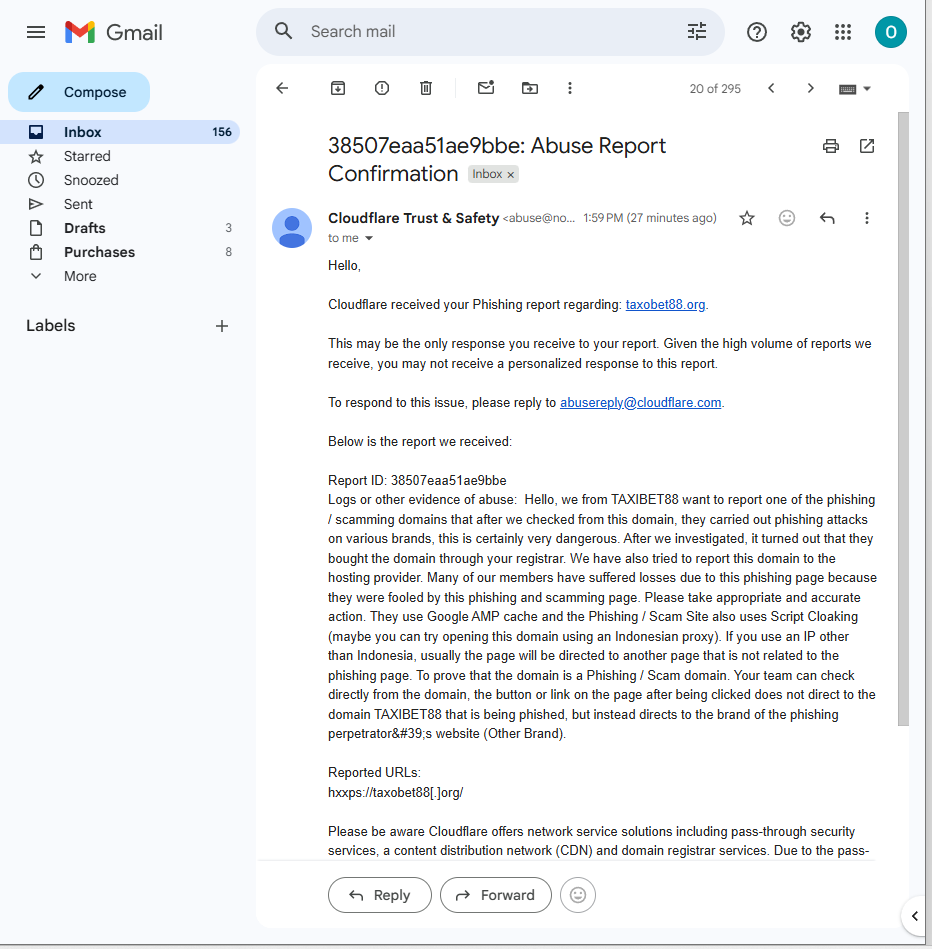Open the main menu hamburger icon

point(36,32)
